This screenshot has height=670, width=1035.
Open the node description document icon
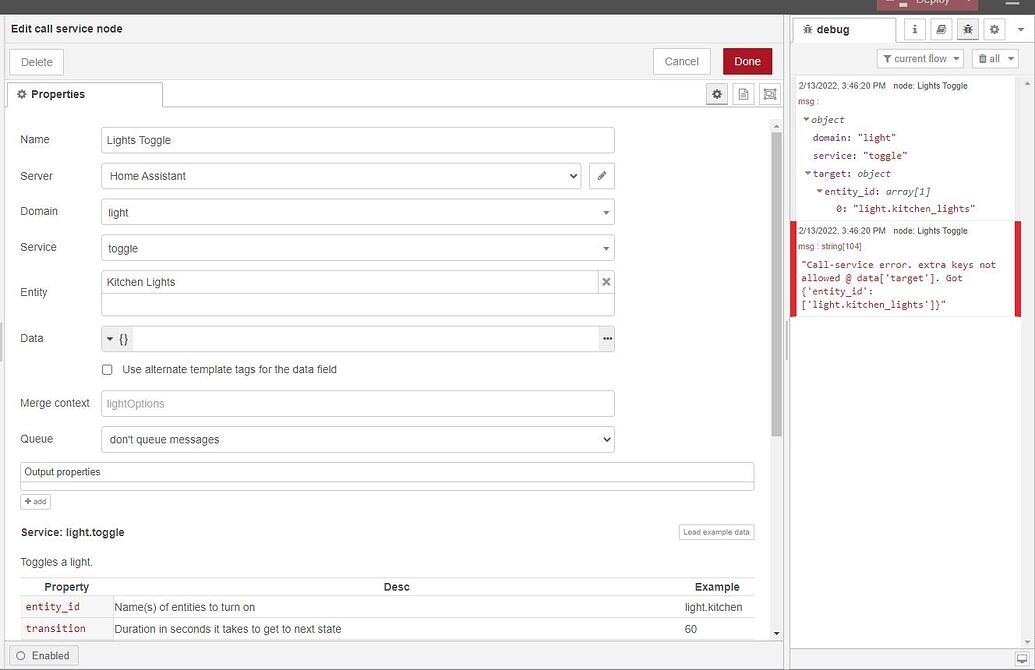point(742,93)
